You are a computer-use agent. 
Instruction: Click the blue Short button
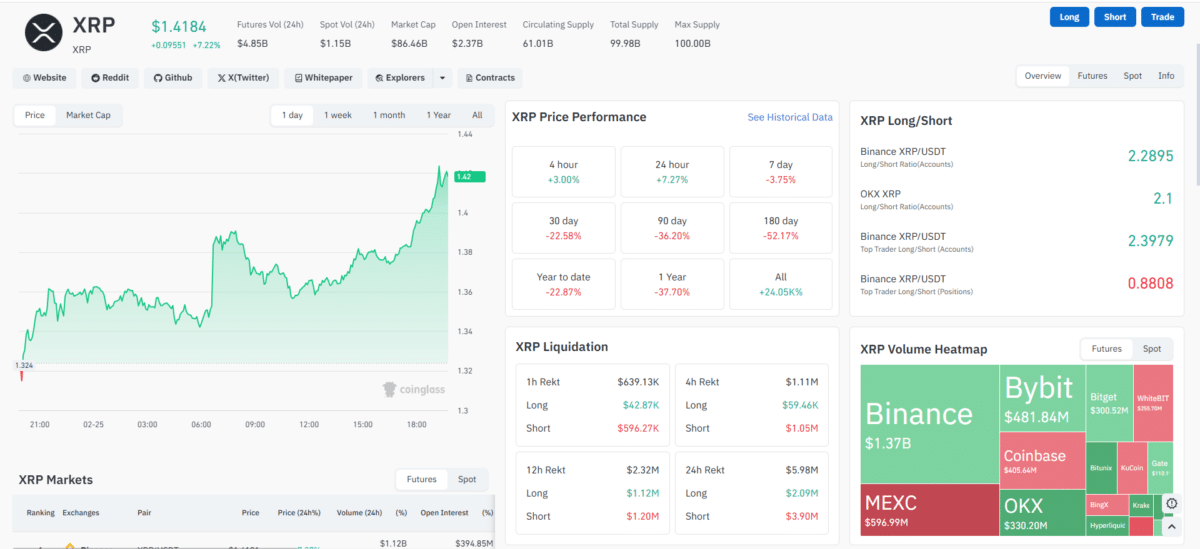(1115, 17)
